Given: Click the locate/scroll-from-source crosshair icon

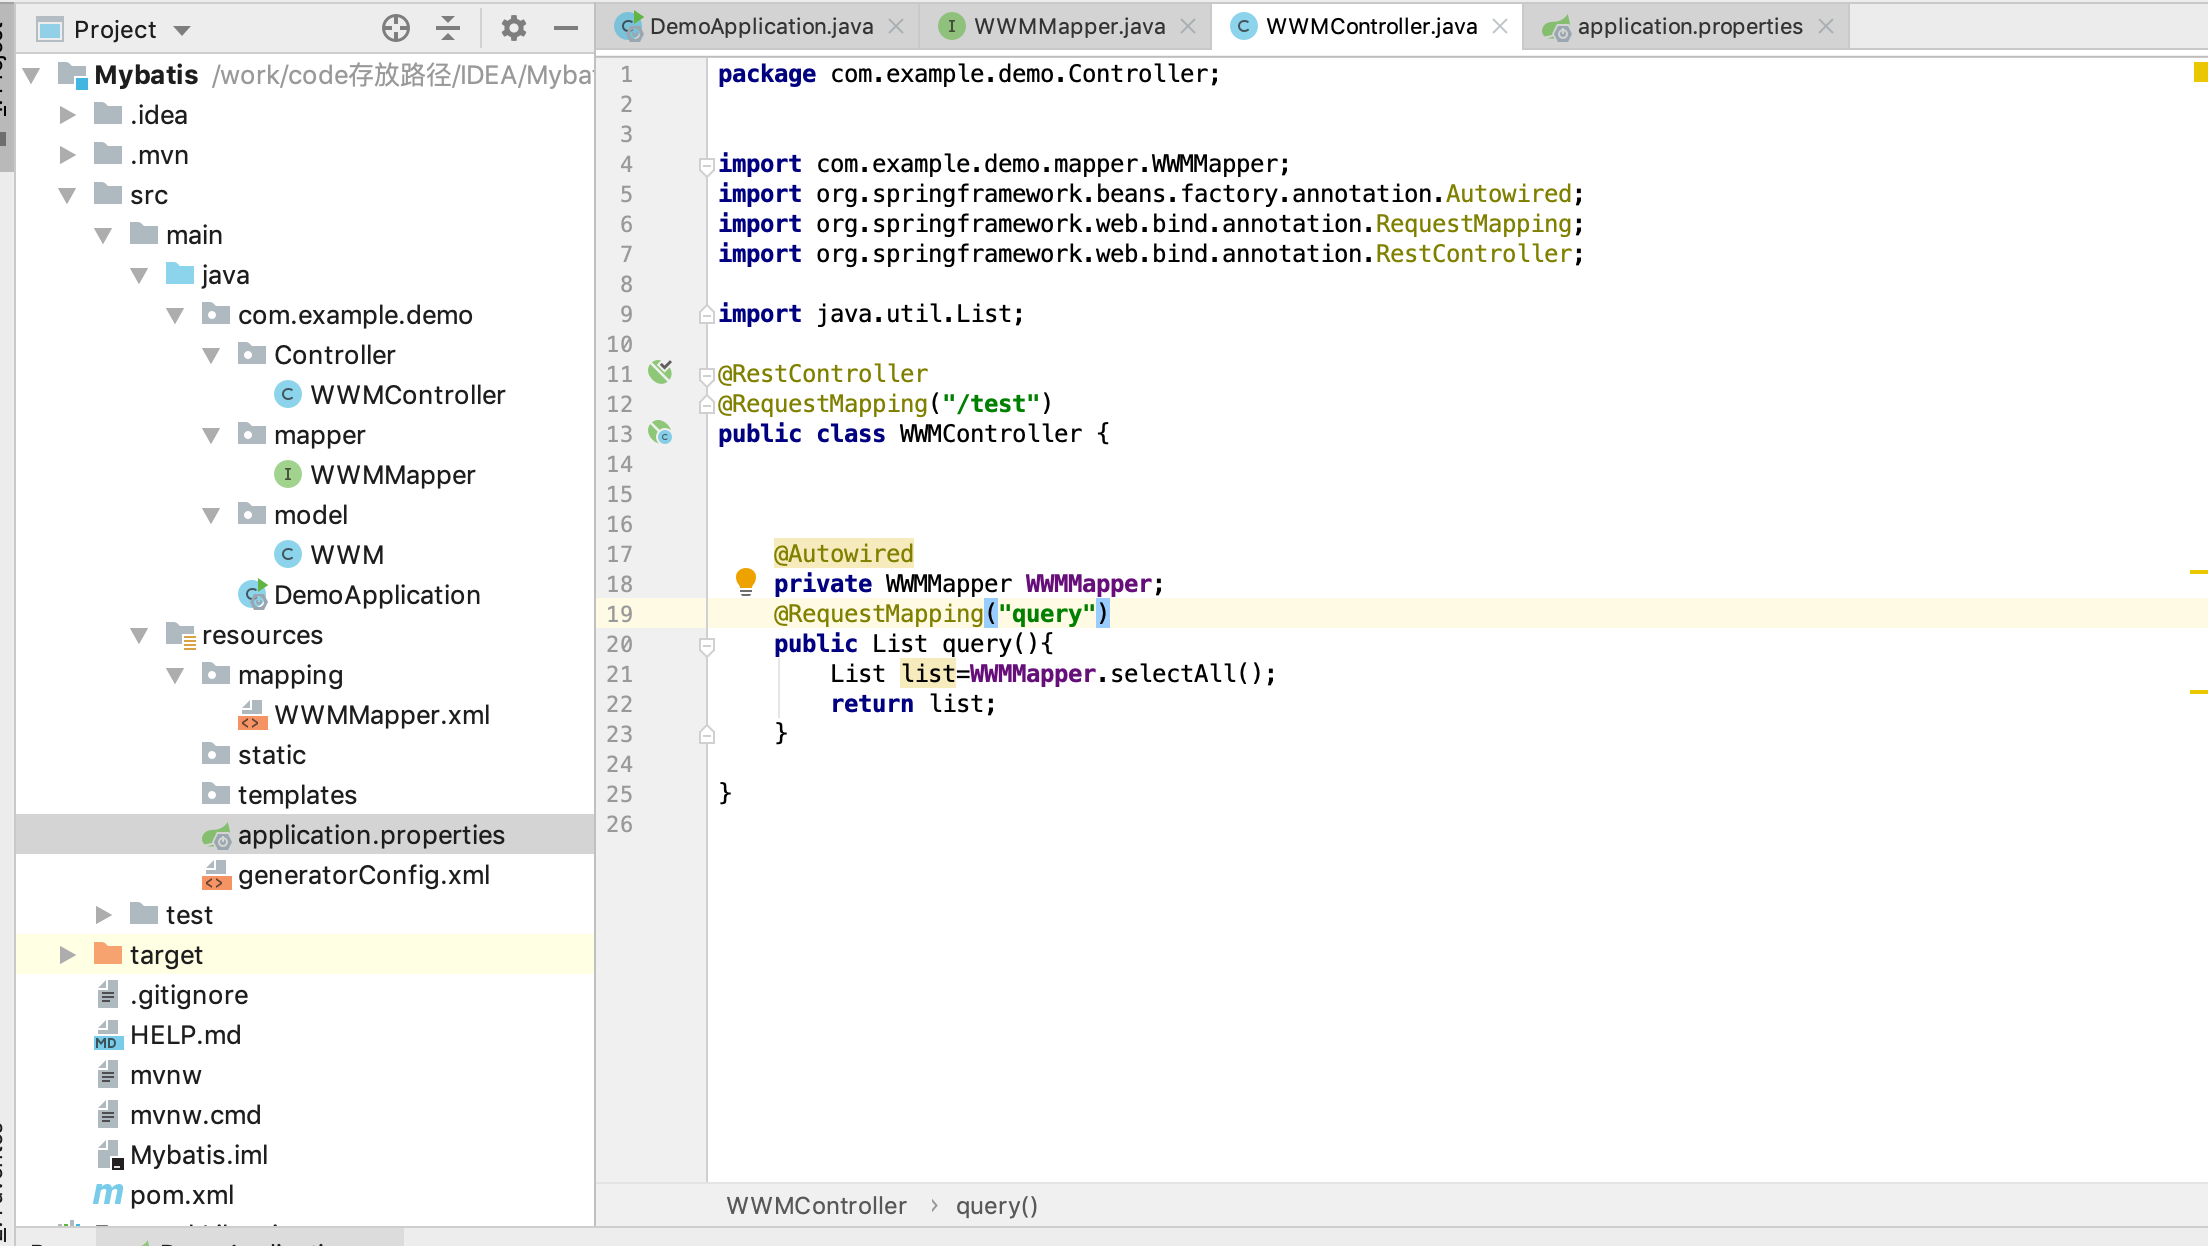Looking at the screenshot, I should point(396,28).
